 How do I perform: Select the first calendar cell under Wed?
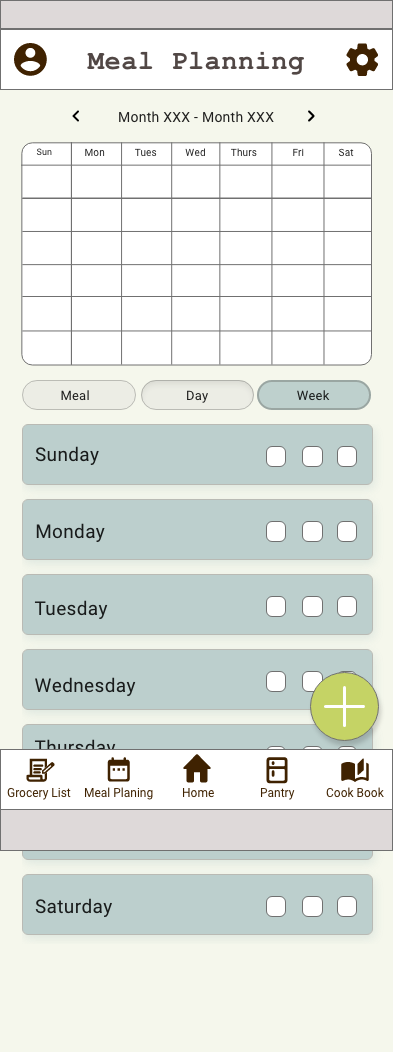[196, 181]
